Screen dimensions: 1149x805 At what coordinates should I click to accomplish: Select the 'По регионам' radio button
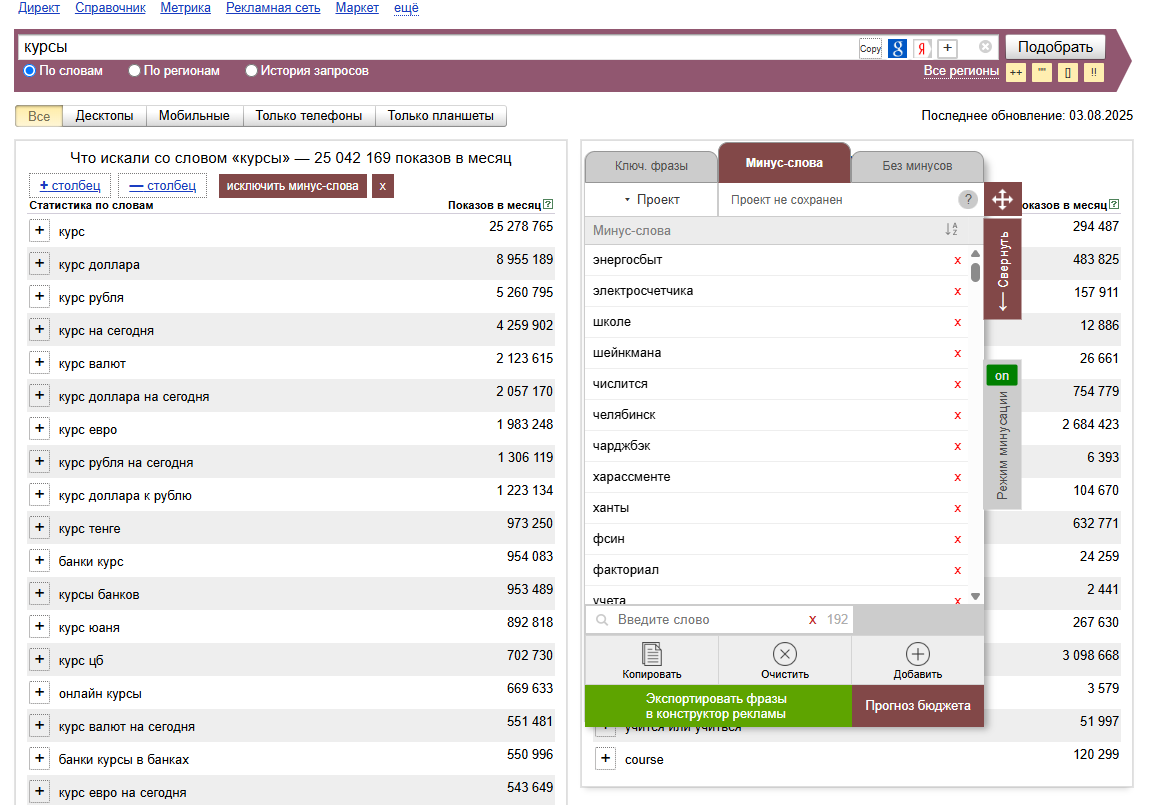coord(134,71)
